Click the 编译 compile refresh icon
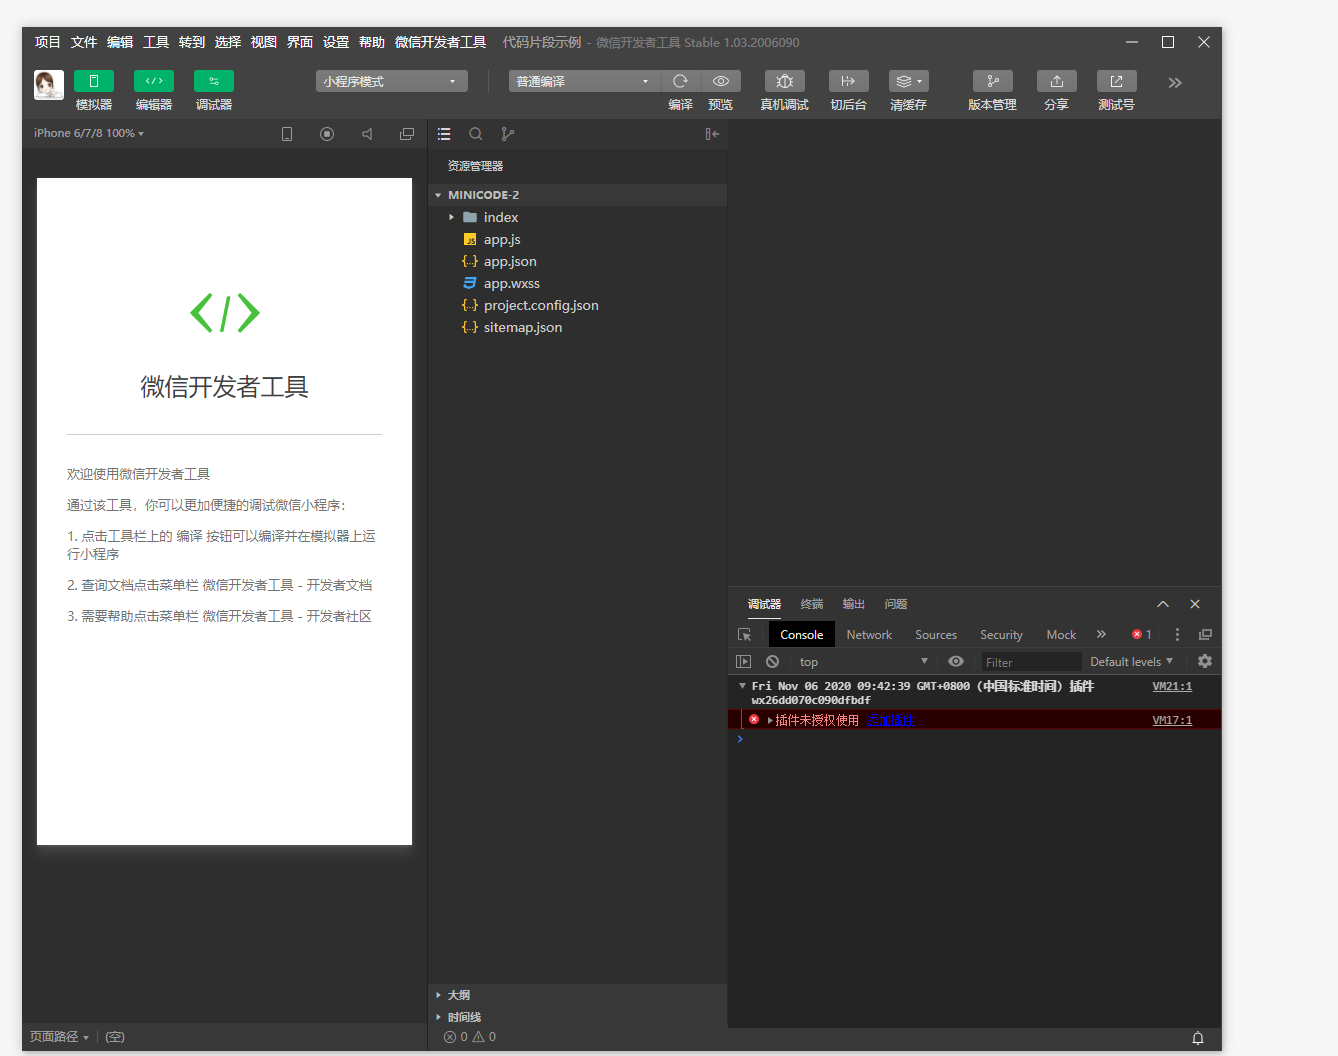This screenshot has width=1338, height=1056. click(680, 81)
